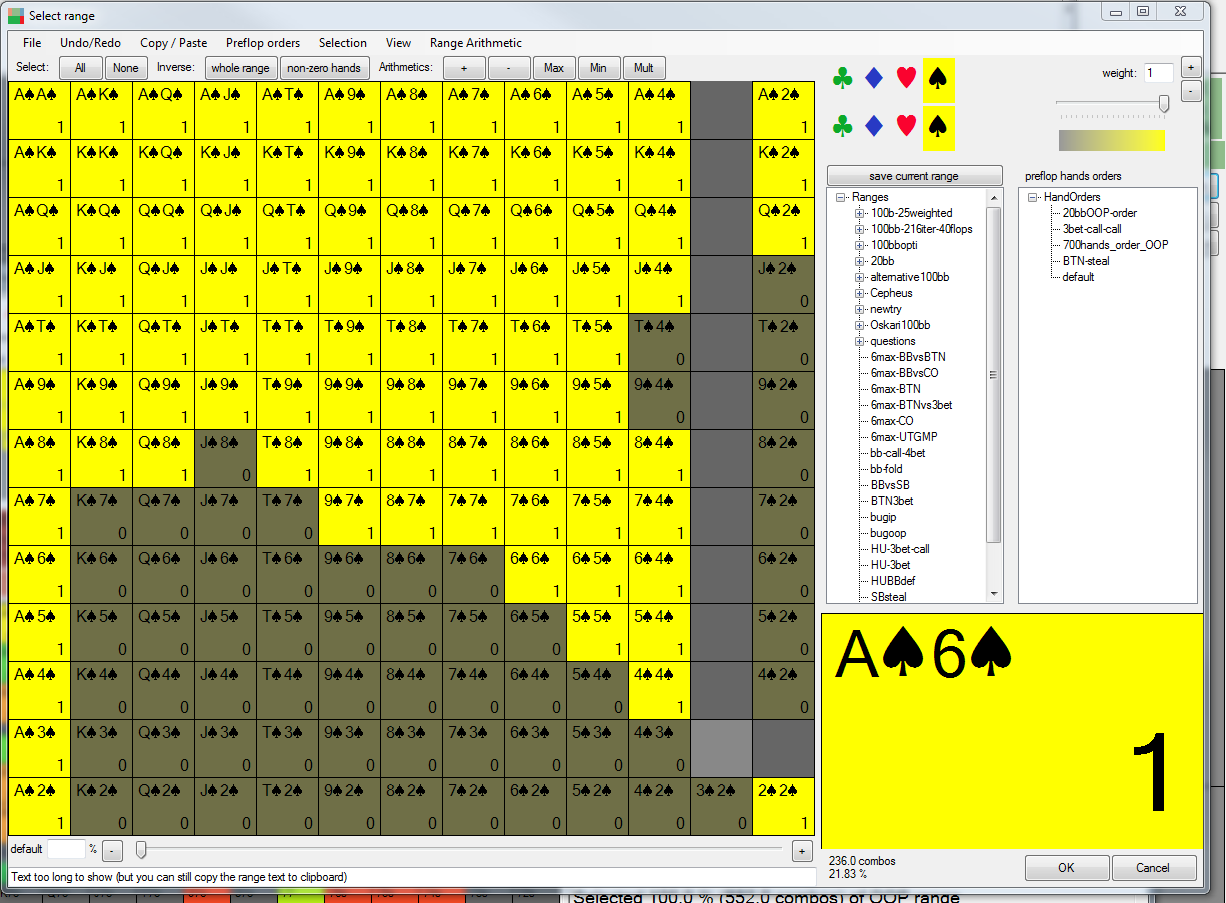
Task: Click the Select range window title icon
Action: coord(16,16)
